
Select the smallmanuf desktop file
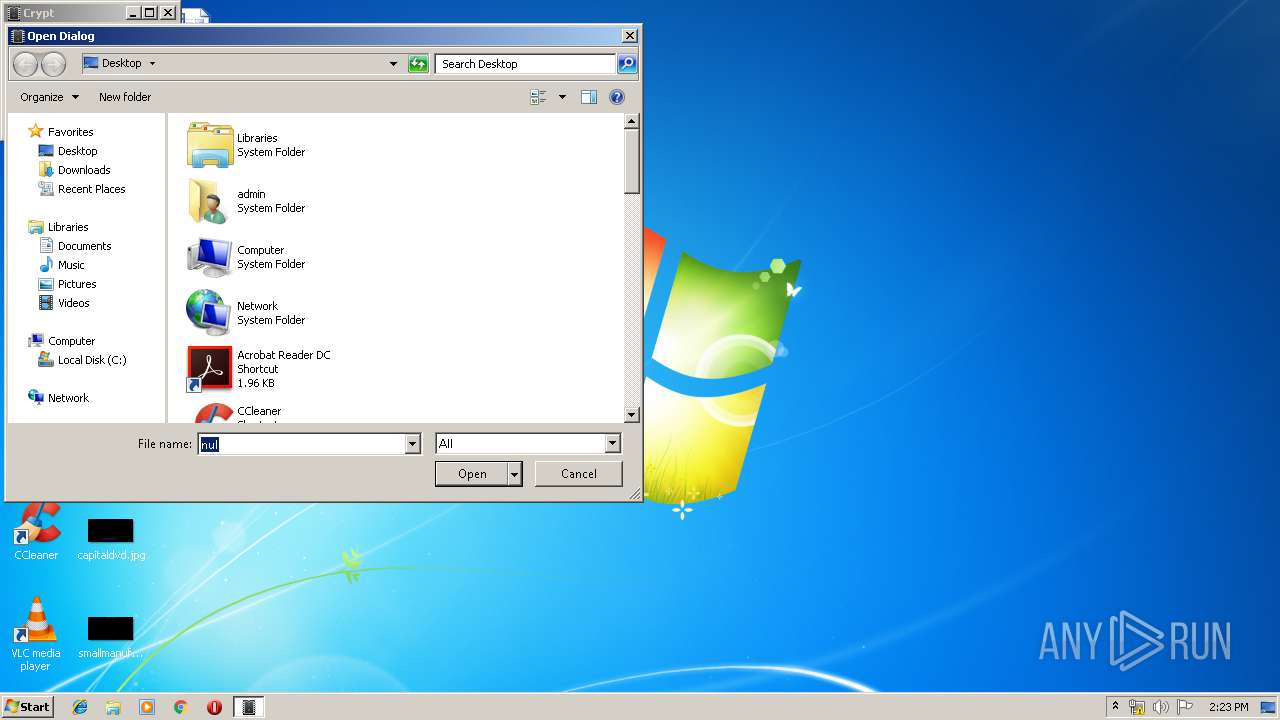(x=110, y=637)
